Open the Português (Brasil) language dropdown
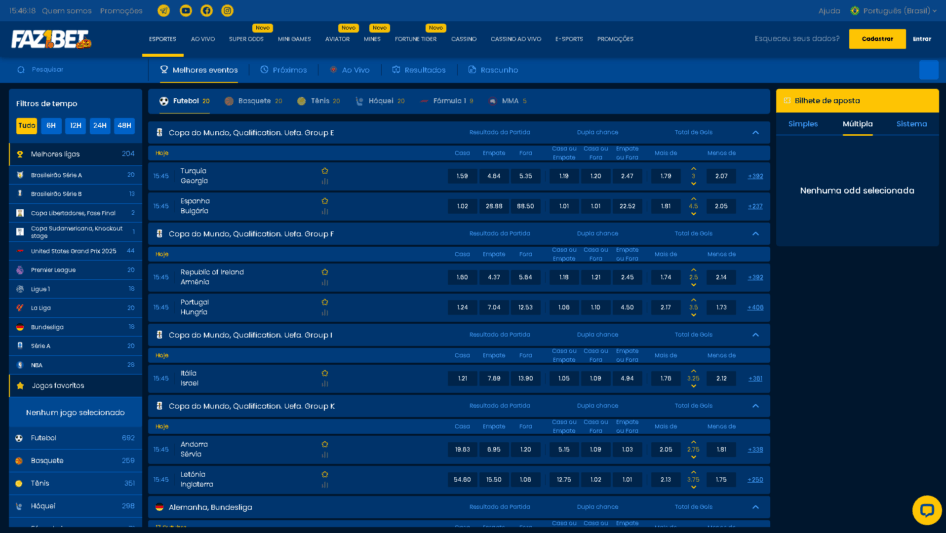This screenshot has width=946, height=533. tap(894, 11)
